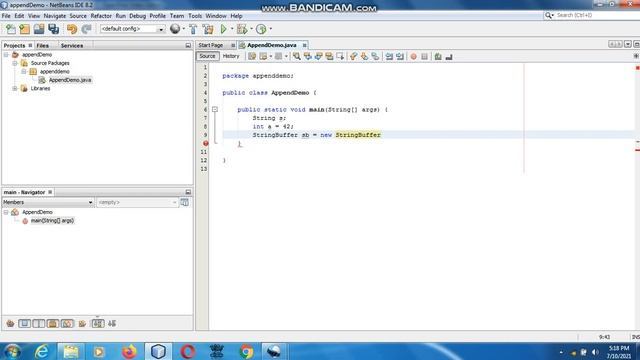Viewport: 640px width, 360px height.
Task: Click Find Selection magnifier icon in editor toolbar
Action: pyautogui.click(x=297, y=56)
